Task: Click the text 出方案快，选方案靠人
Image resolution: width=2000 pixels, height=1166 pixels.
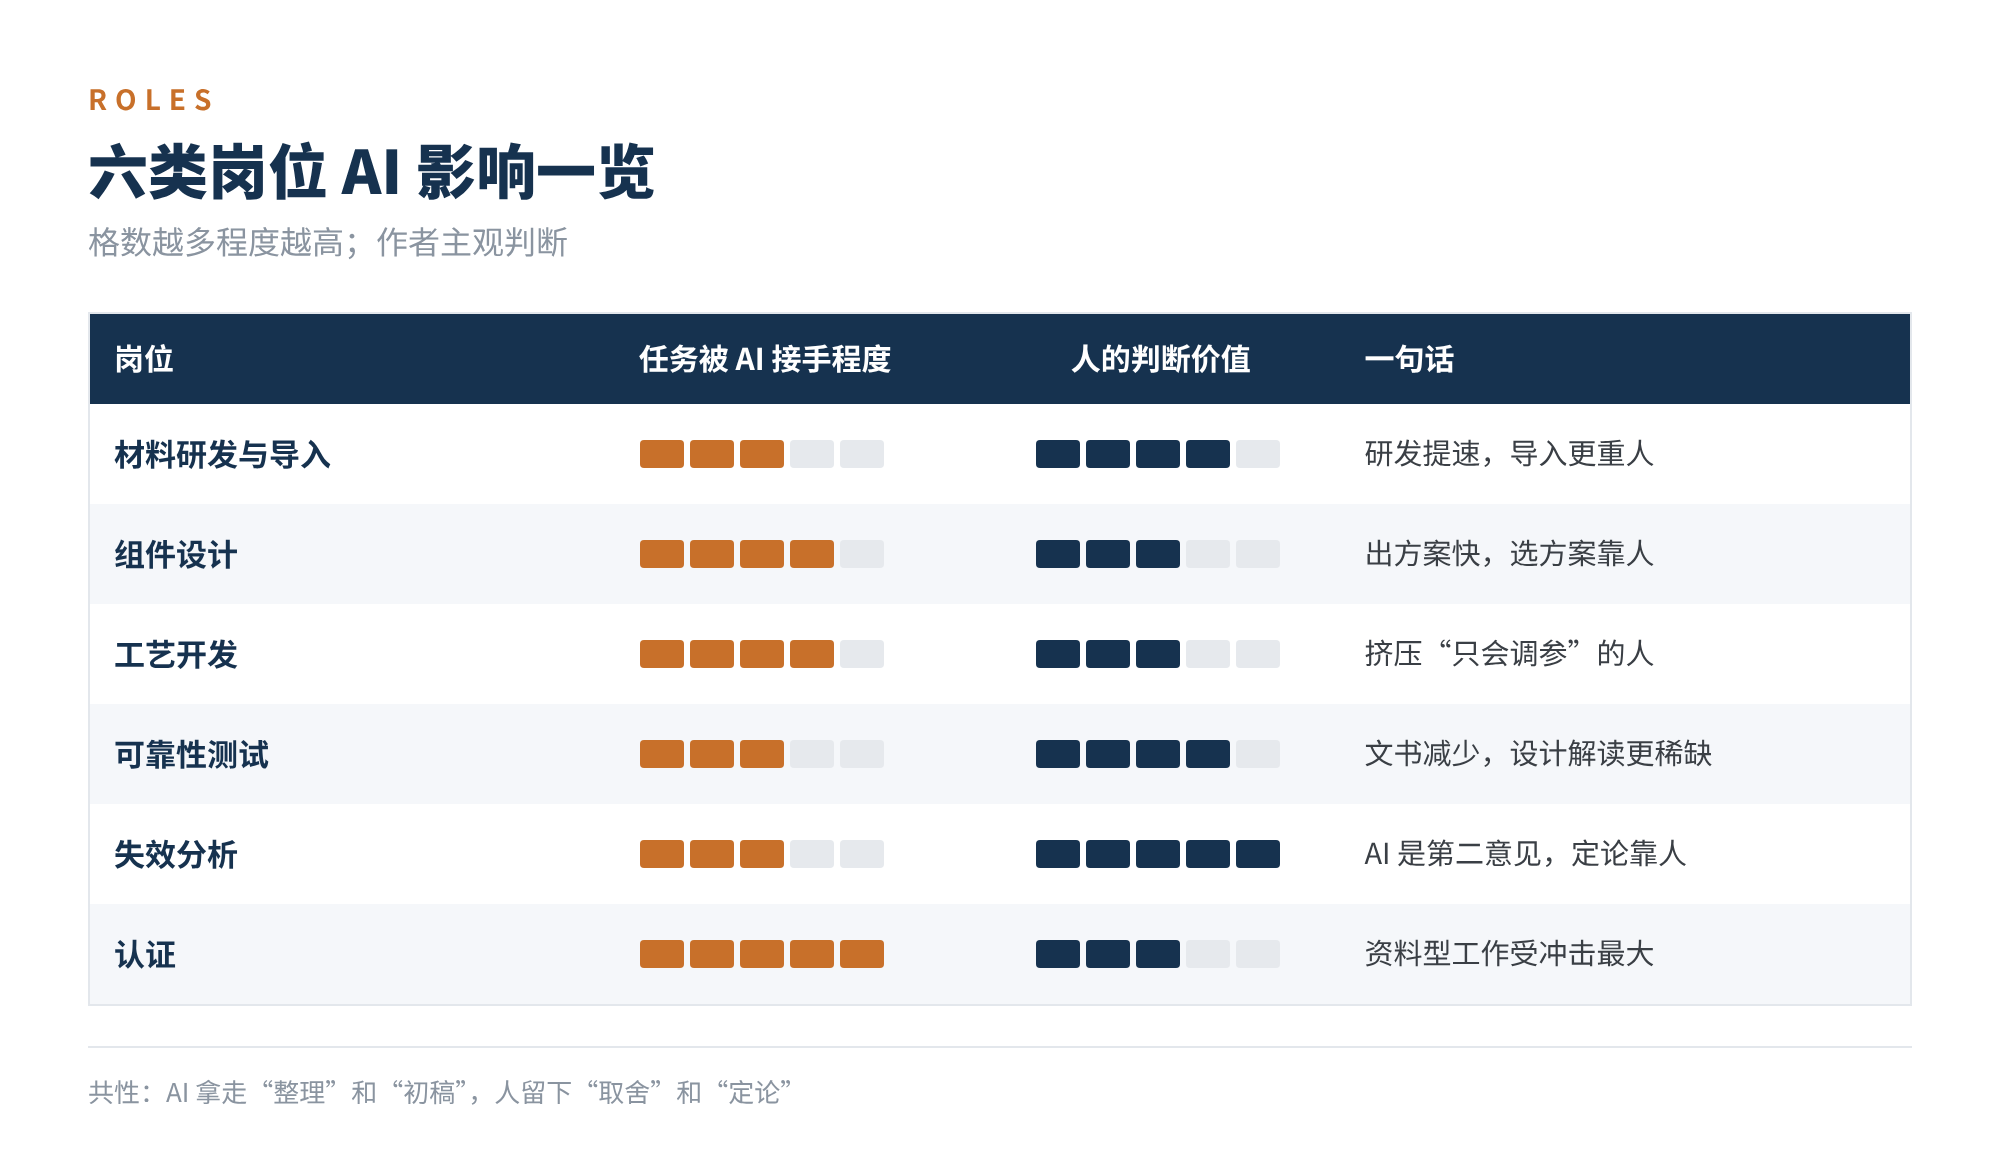Action: (1509, 553)
